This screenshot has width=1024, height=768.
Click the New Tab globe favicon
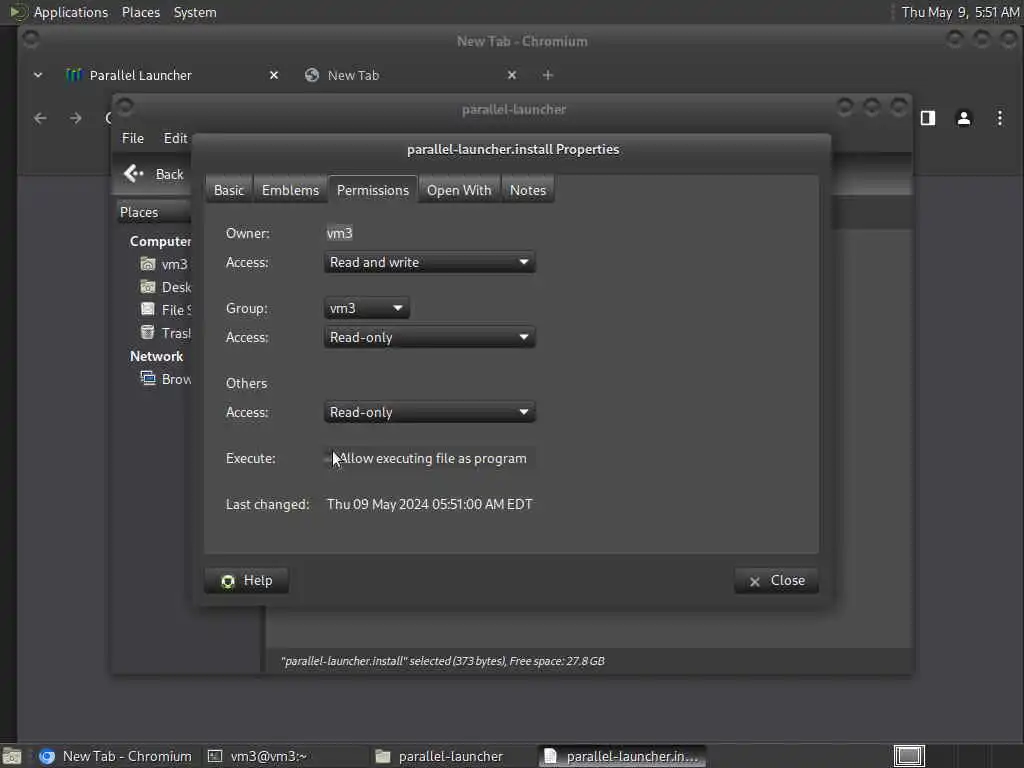tap(312, 76)
